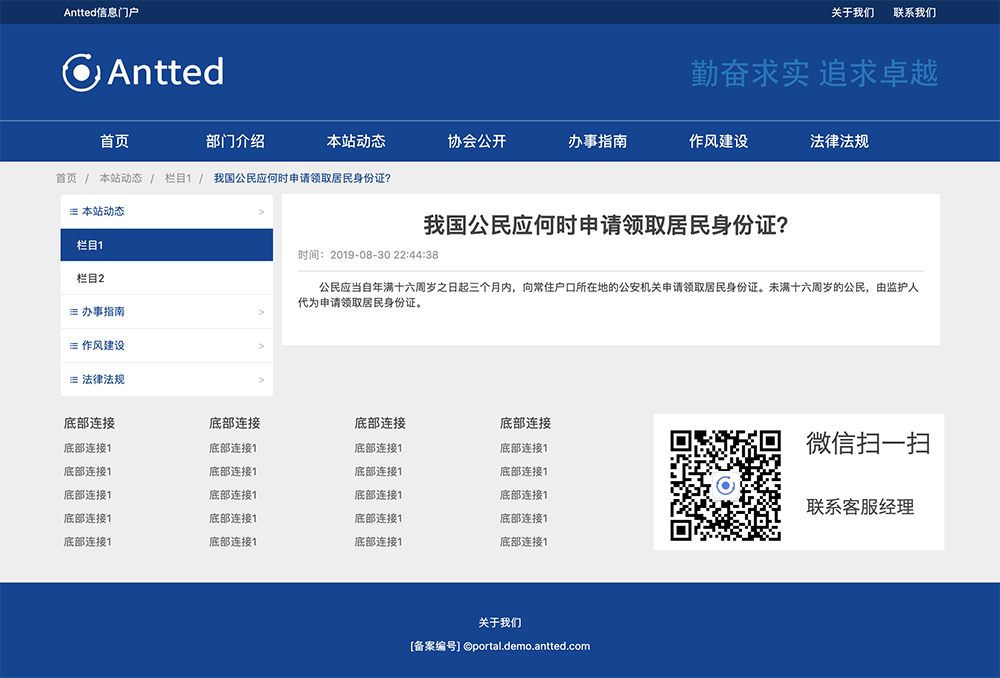1000x678 pixels.
Task: Open 办事指南 in main navigation
Action: pyautogui.click(x=598, y=141)
